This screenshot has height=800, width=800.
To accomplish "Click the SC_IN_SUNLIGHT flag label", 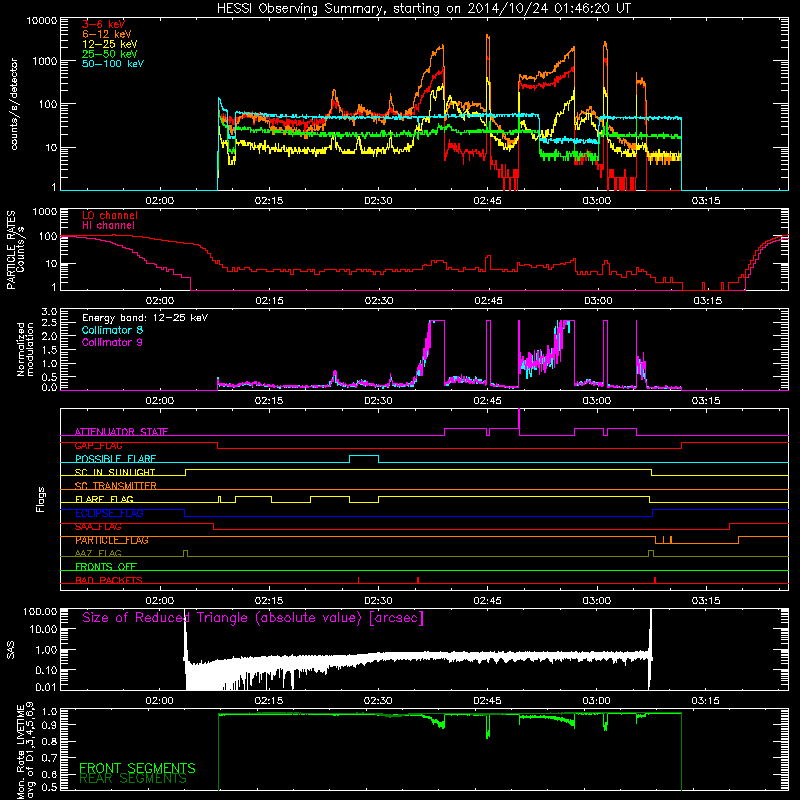I will pos(115,472).
